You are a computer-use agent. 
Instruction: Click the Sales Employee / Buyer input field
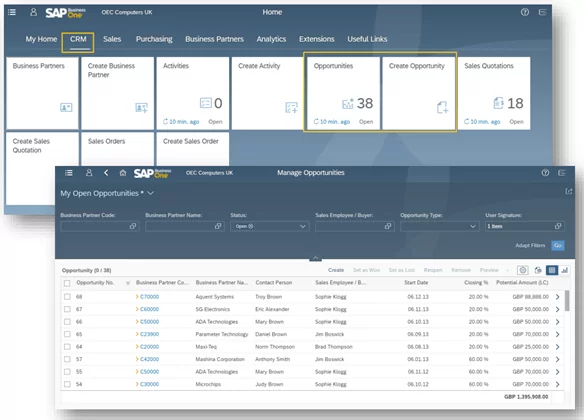pos(354,226)
